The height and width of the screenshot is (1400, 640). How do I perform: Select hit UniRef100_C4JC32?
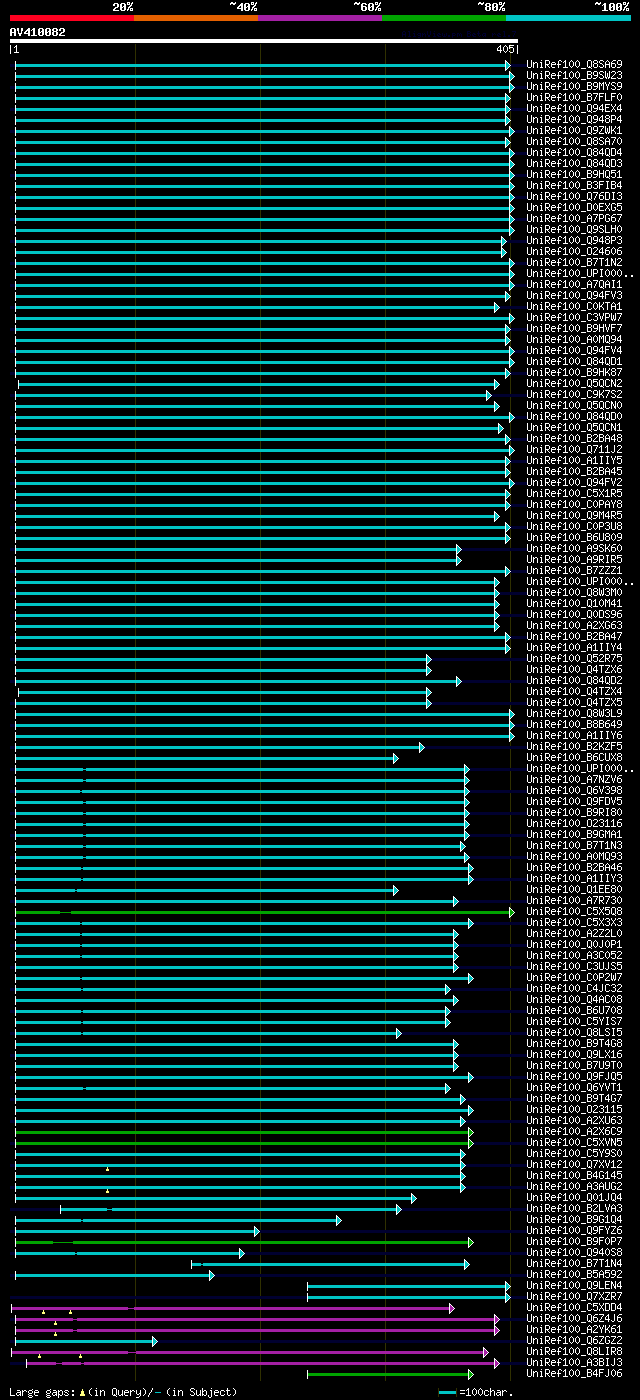(x=574, y=989)
